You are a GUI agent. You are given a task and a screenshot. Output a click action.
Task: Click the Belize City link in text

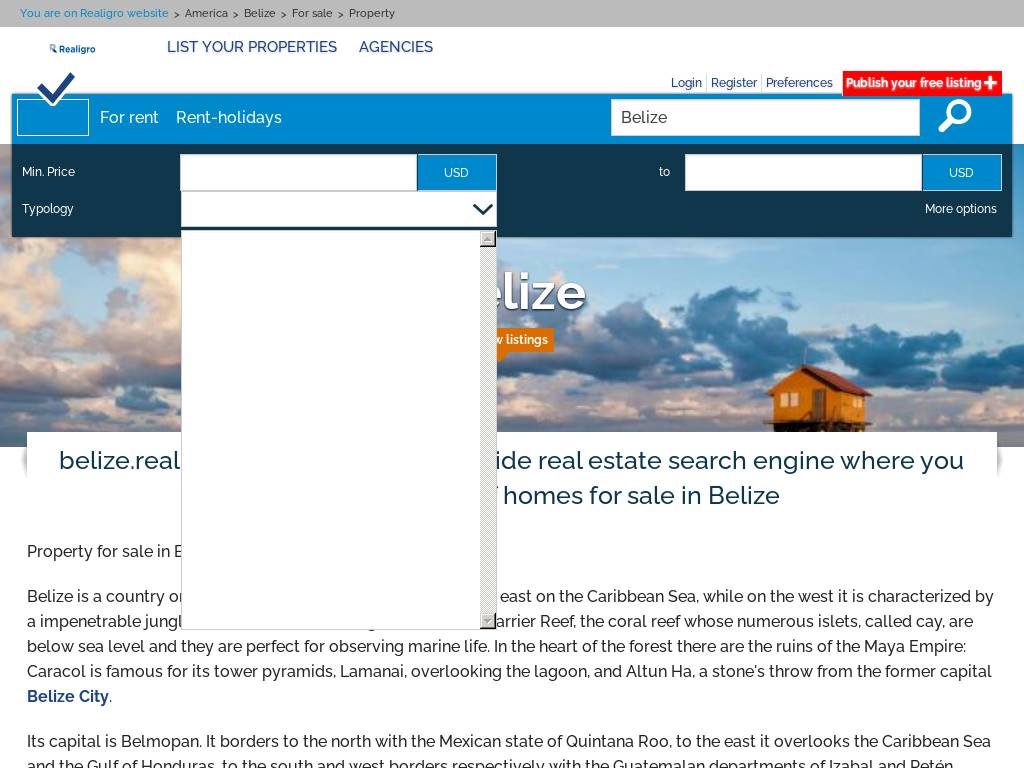68,696
